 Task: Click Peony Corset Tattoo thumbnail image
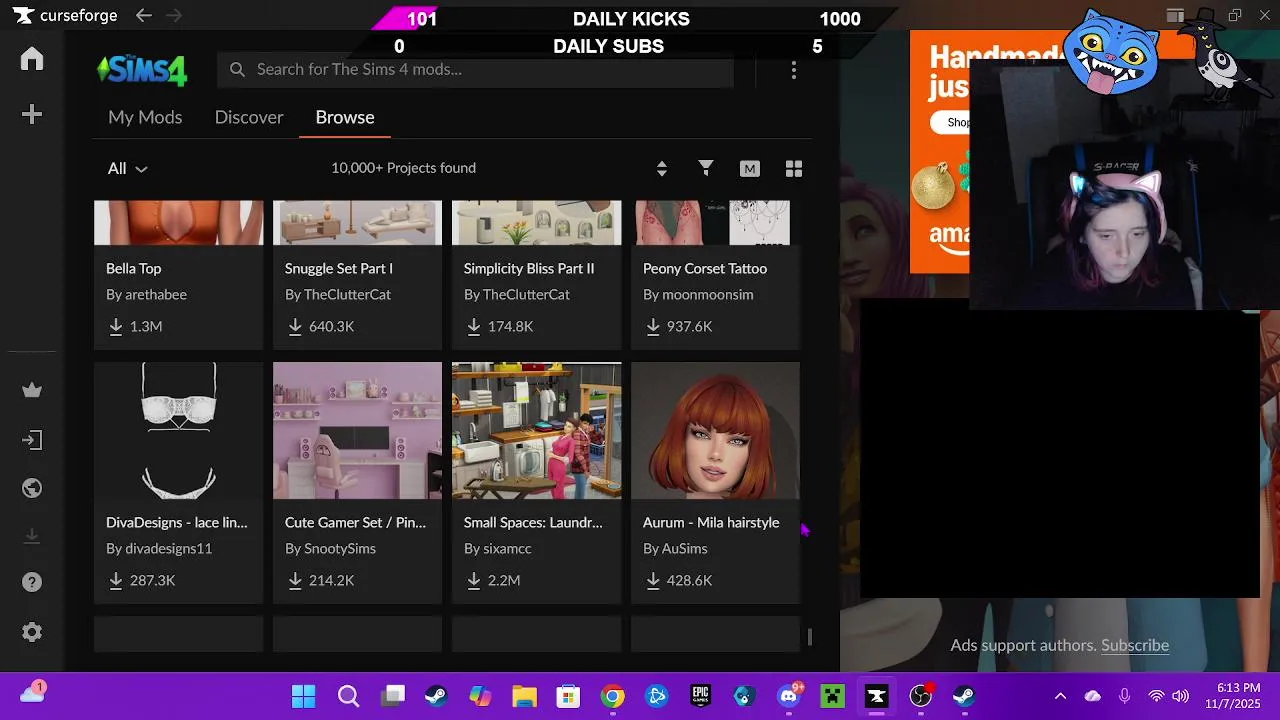point(715,222)
